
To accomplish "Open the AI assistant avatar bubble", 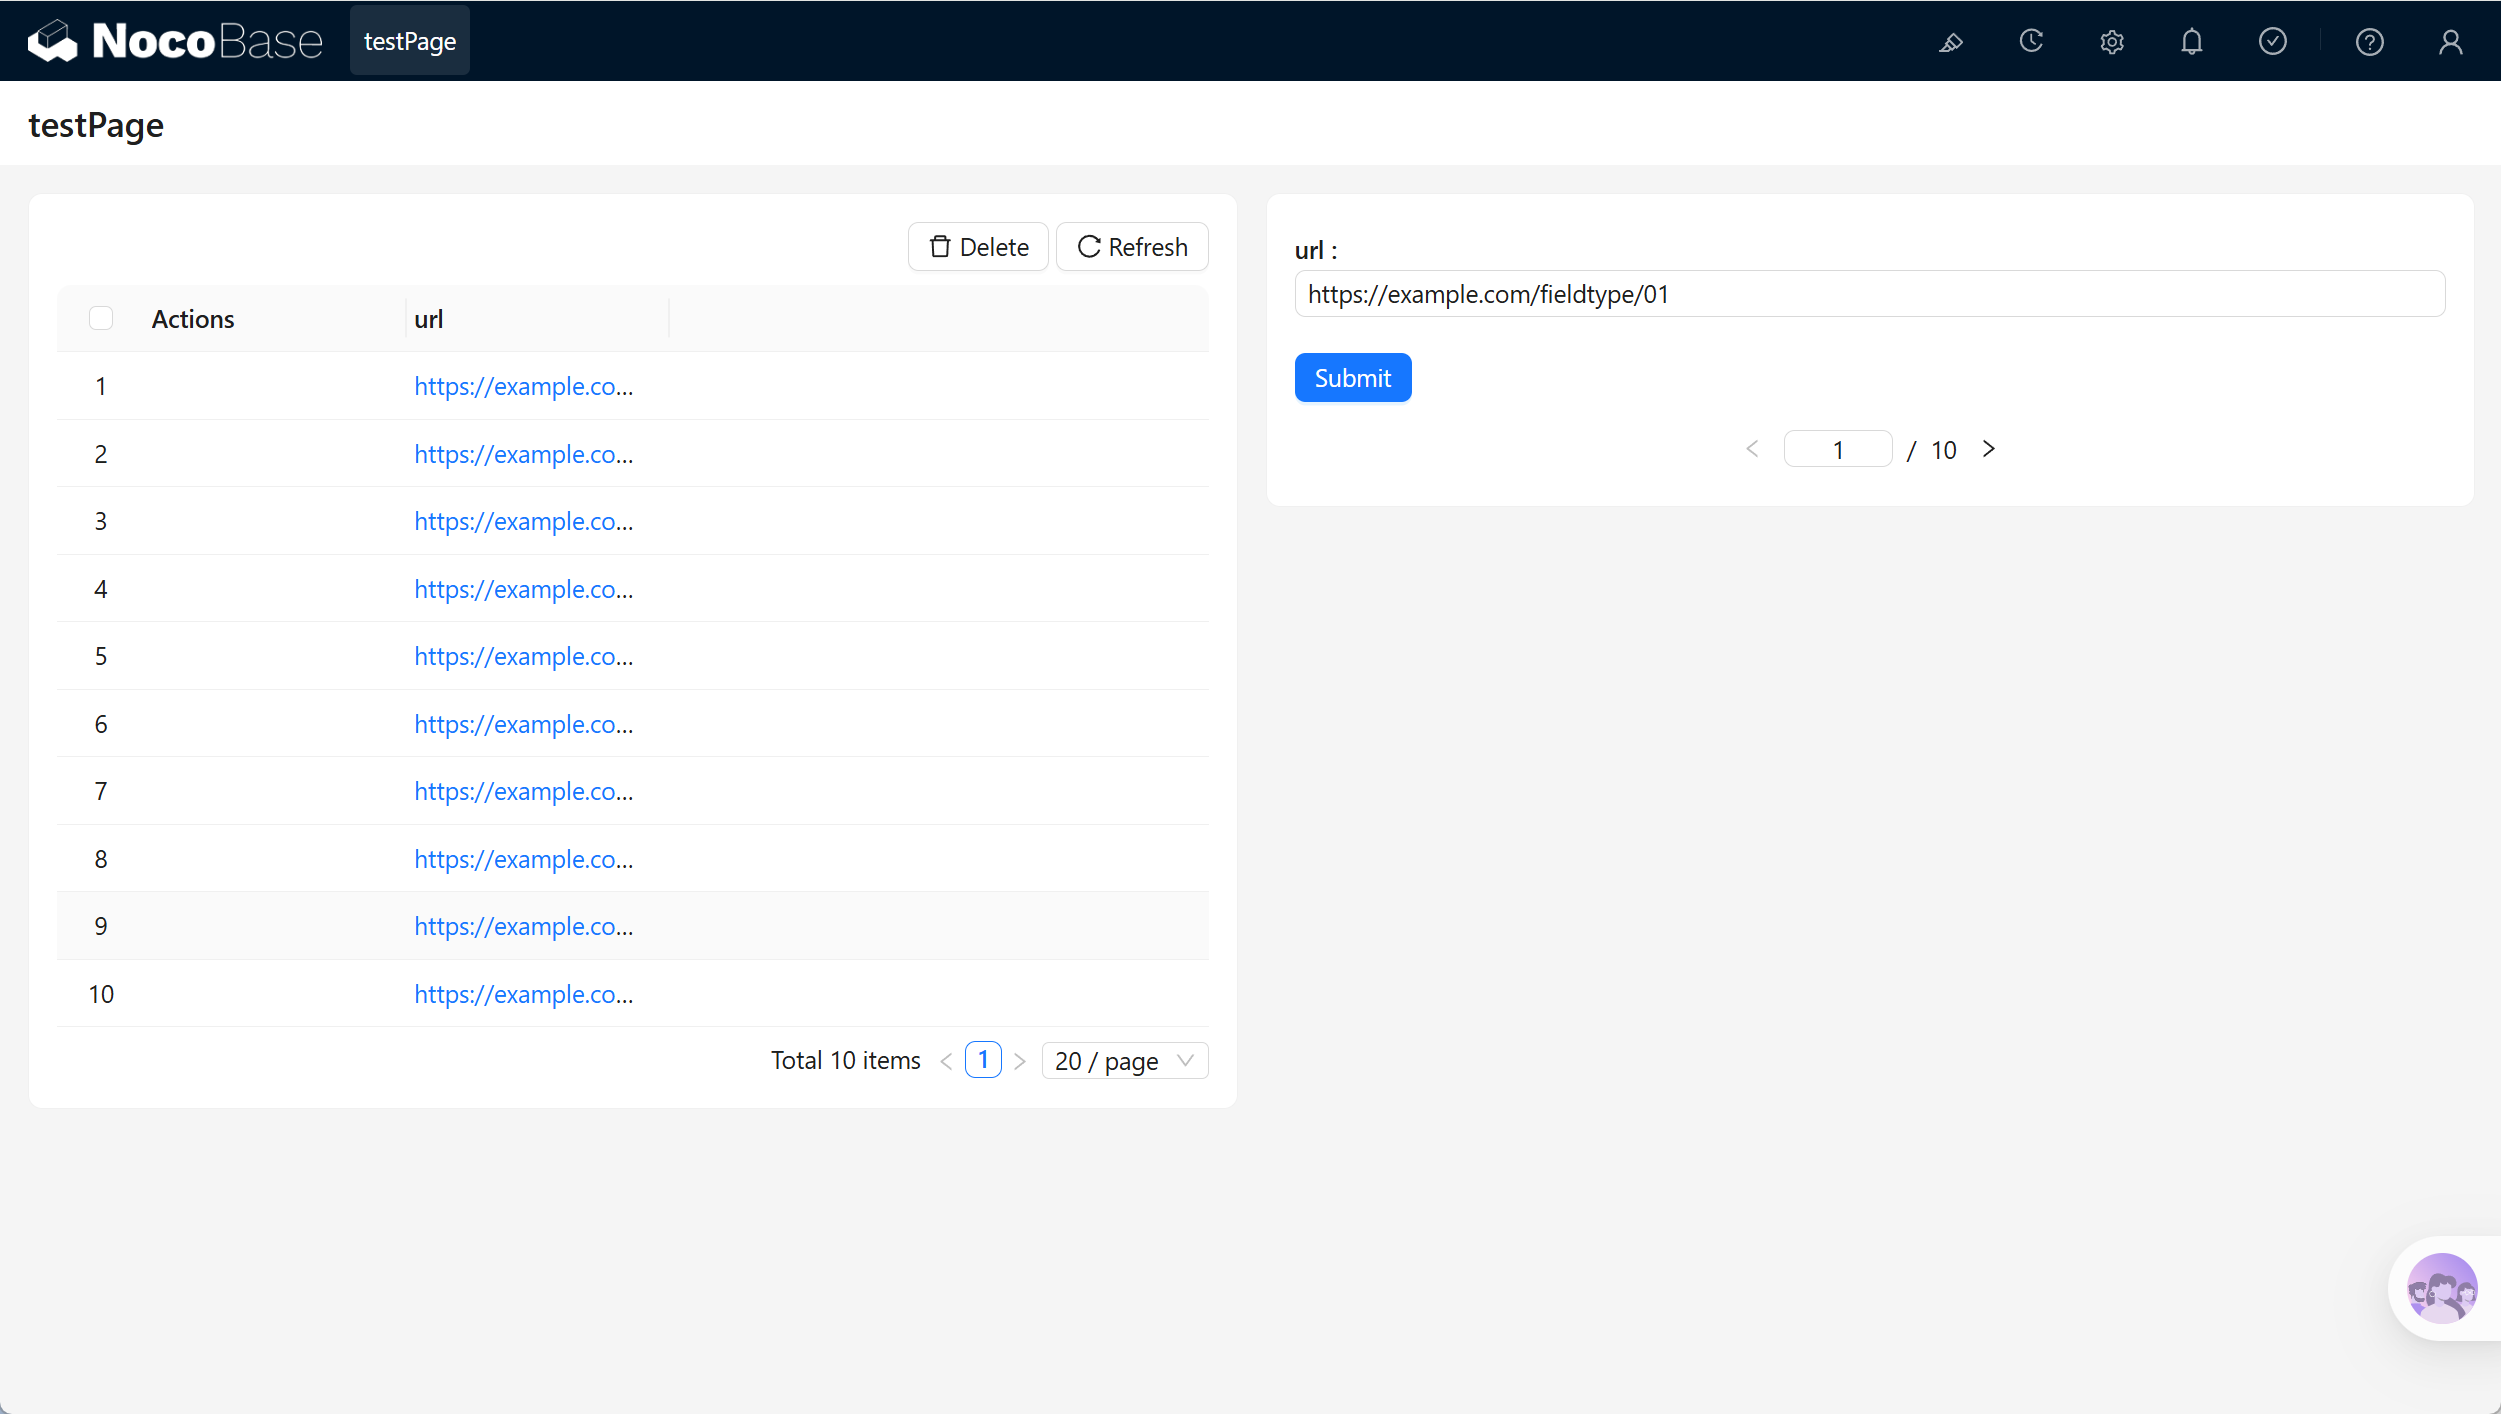I will coord(2442,1288).
